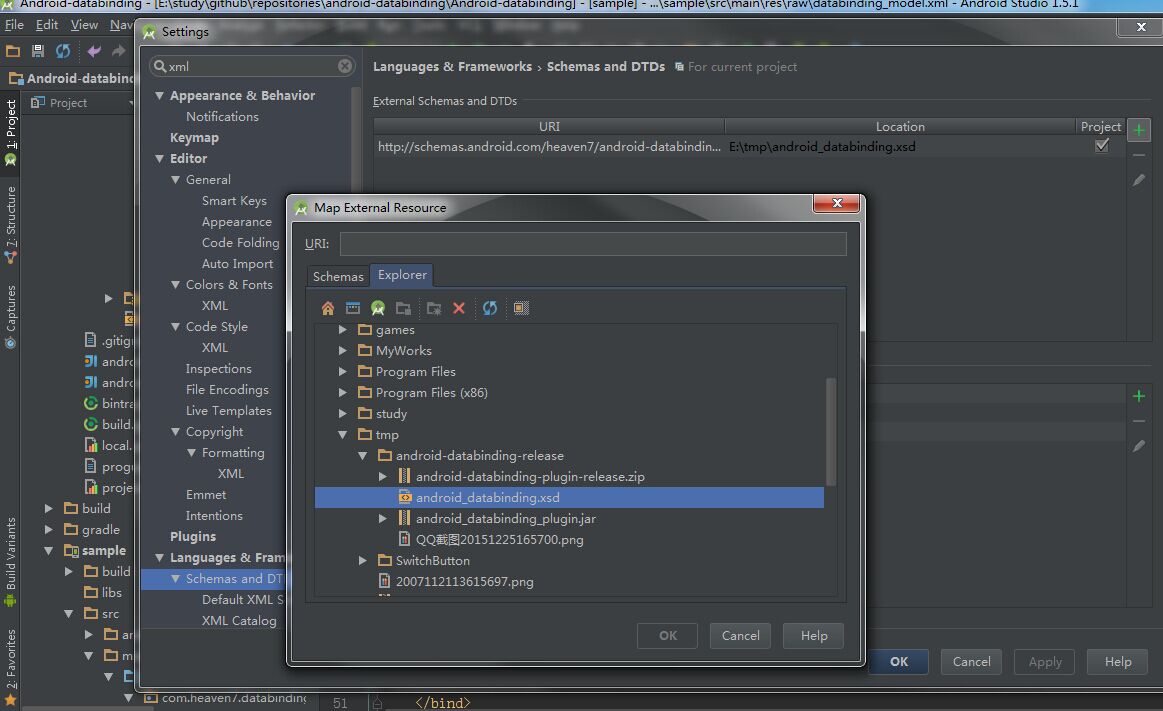The height and width of the screenshot is (711, 1163).
Task: Click the URI input field
Action: pyautogui.click(x=593, y=243)
